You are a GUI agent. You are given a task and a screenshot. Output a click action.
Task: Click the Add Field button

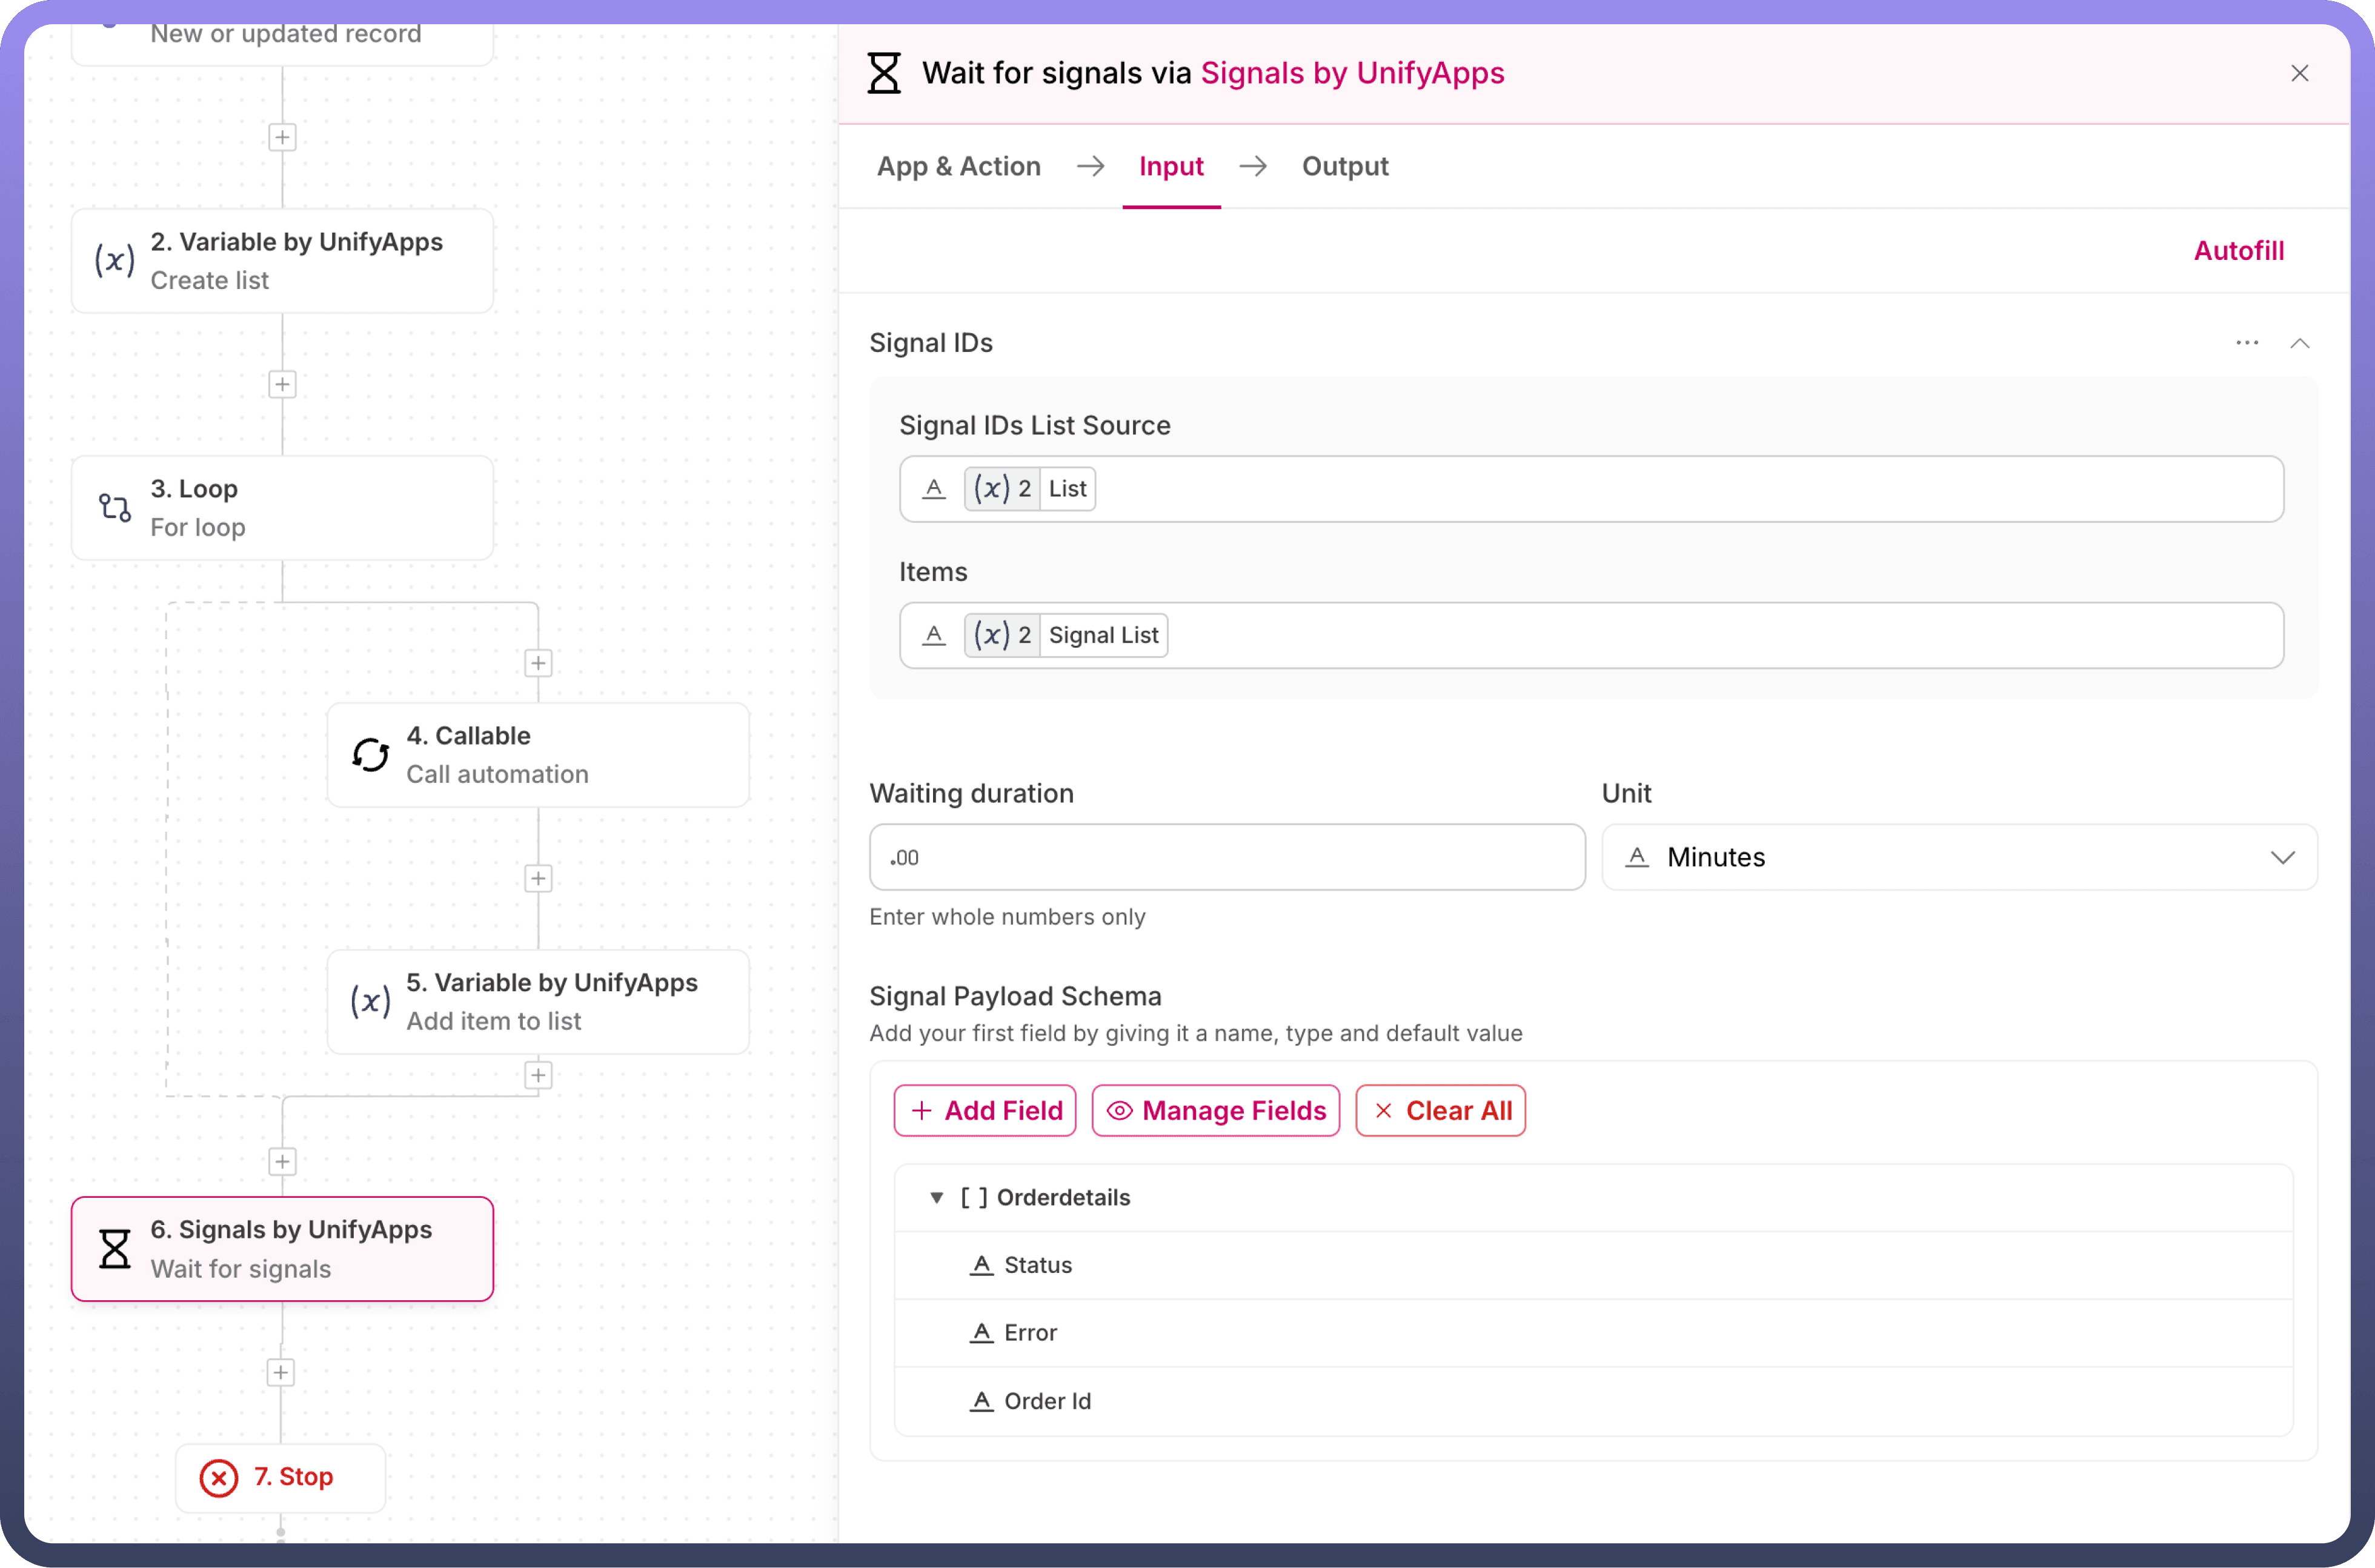[x=985, y=1110]
